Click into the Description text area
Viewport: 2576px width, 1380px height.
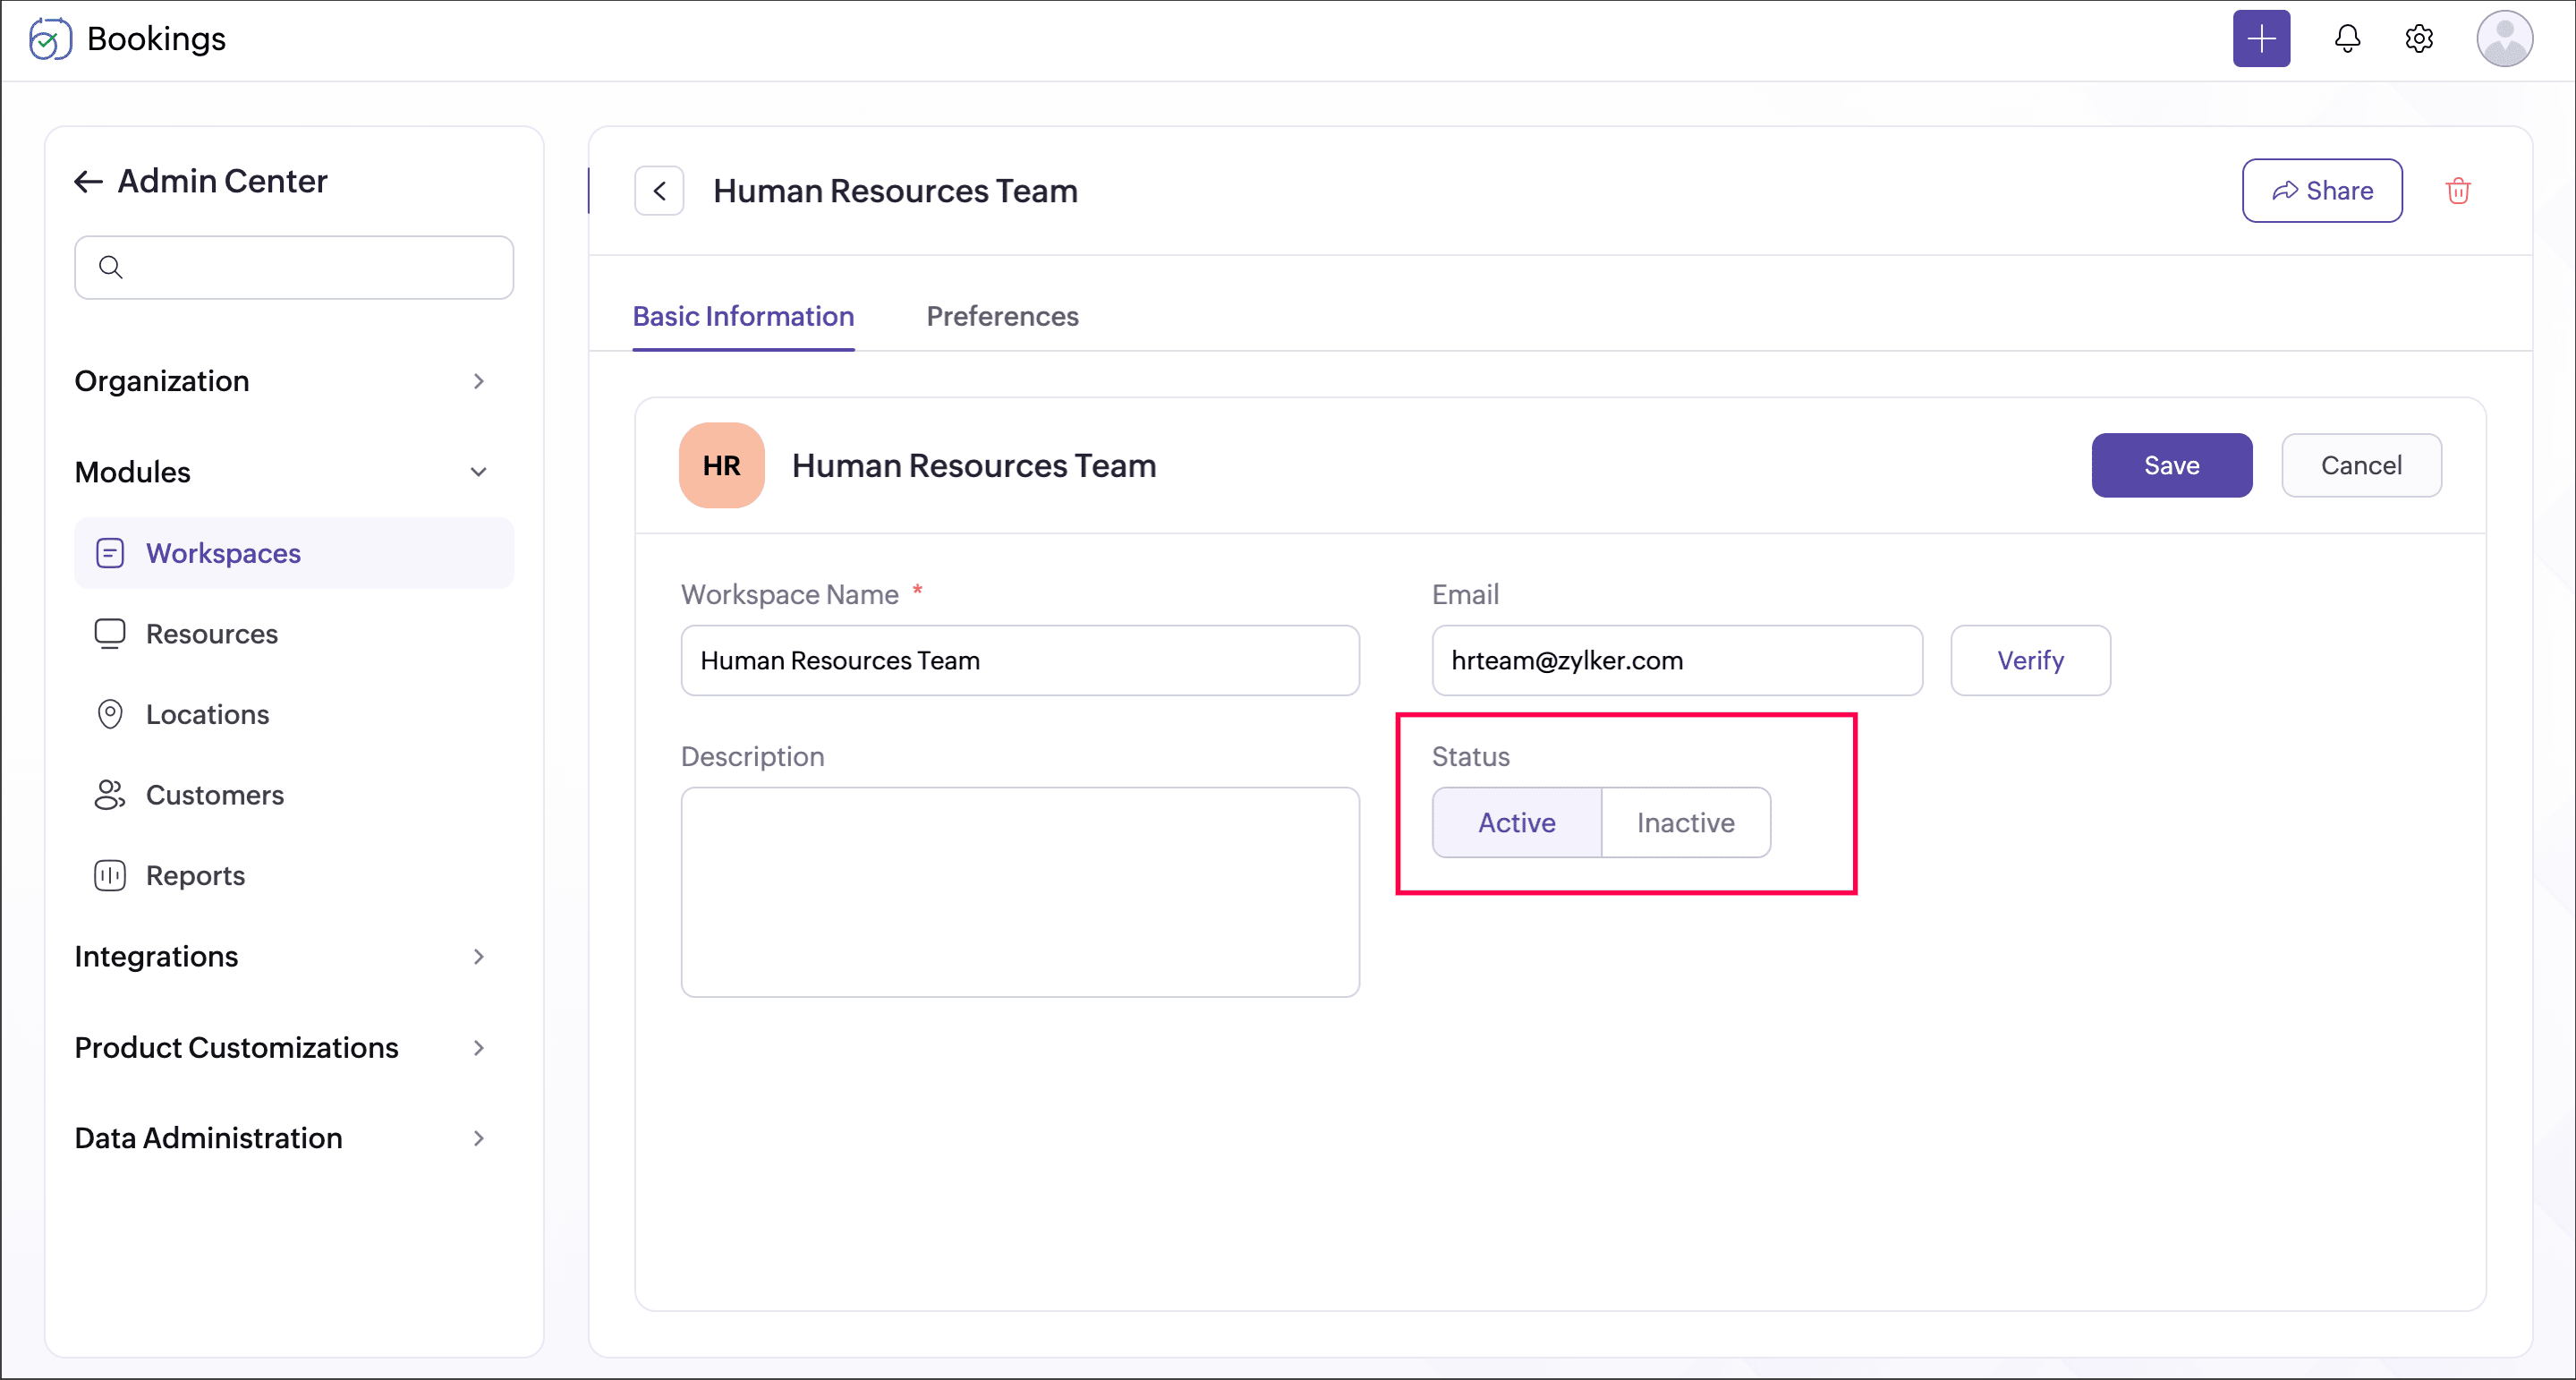pos(1019,891)
